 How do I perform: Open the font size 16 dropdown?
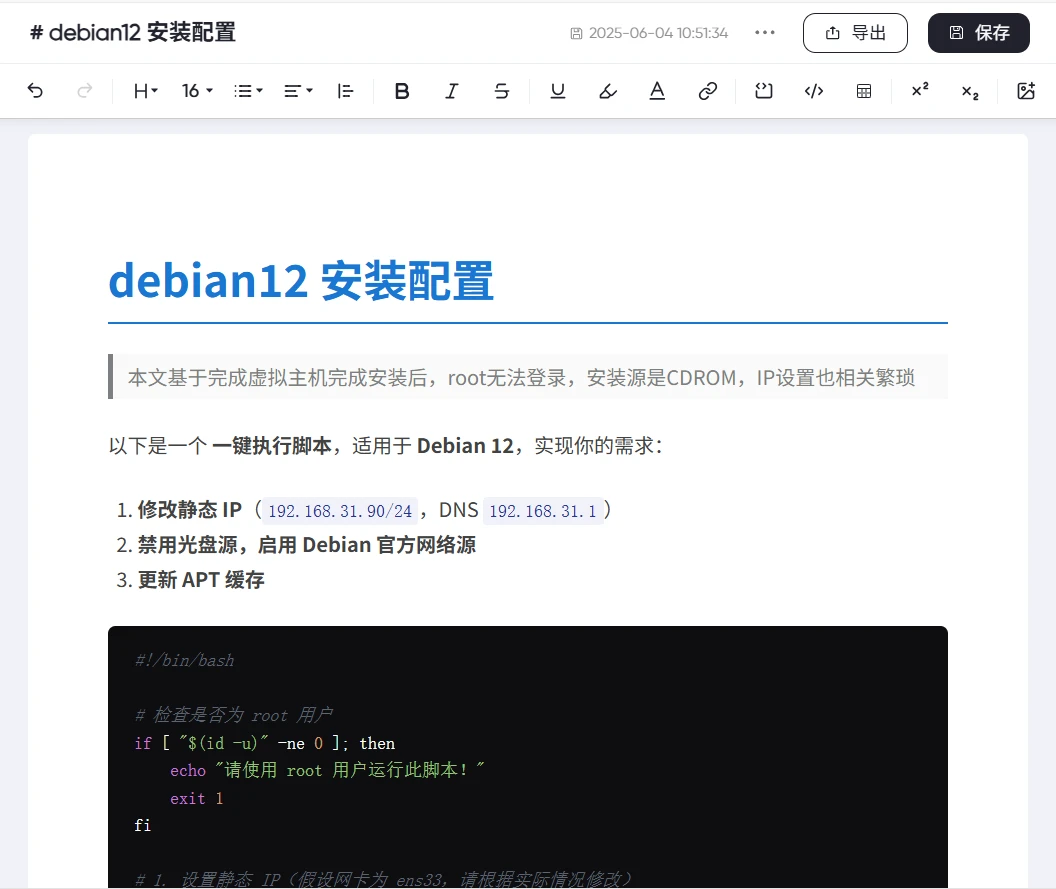click(197, 90)
